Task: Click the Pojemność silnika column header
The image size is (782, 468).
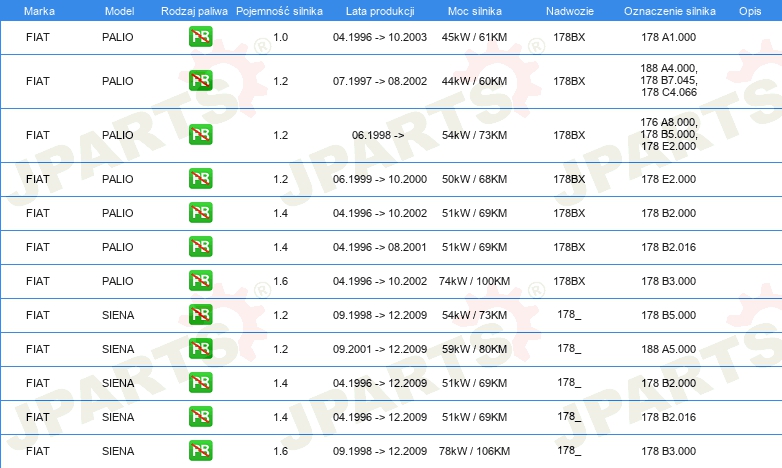Action: click(279, 11)
